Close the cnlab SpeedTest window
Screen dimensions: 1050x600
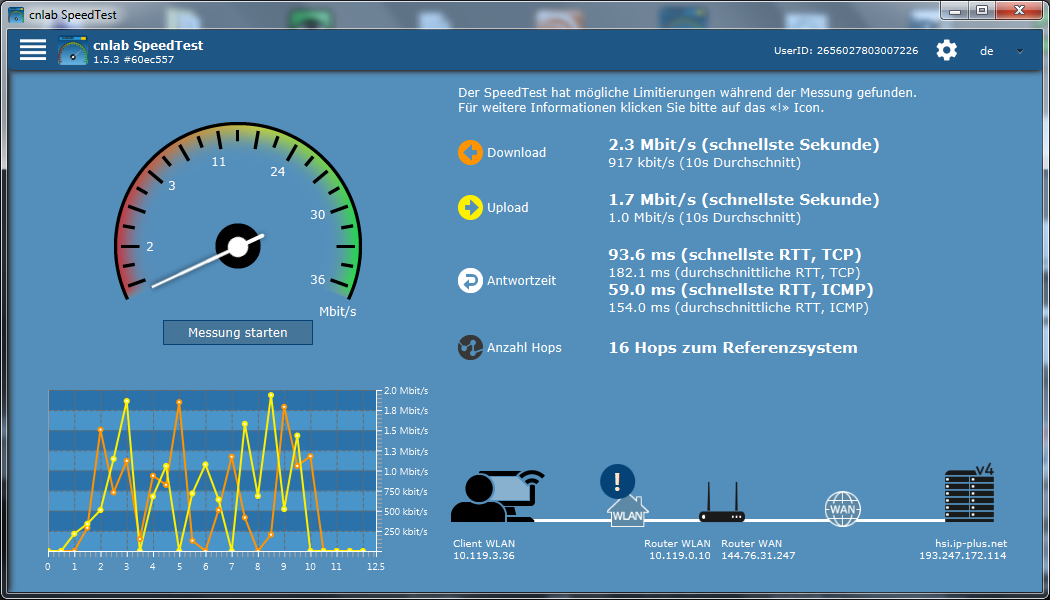click(x=1019, y=9)
